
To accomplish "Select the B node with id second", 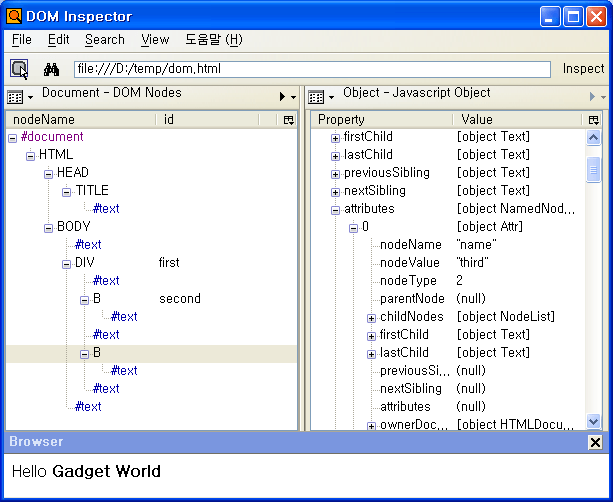I will 97,299.
